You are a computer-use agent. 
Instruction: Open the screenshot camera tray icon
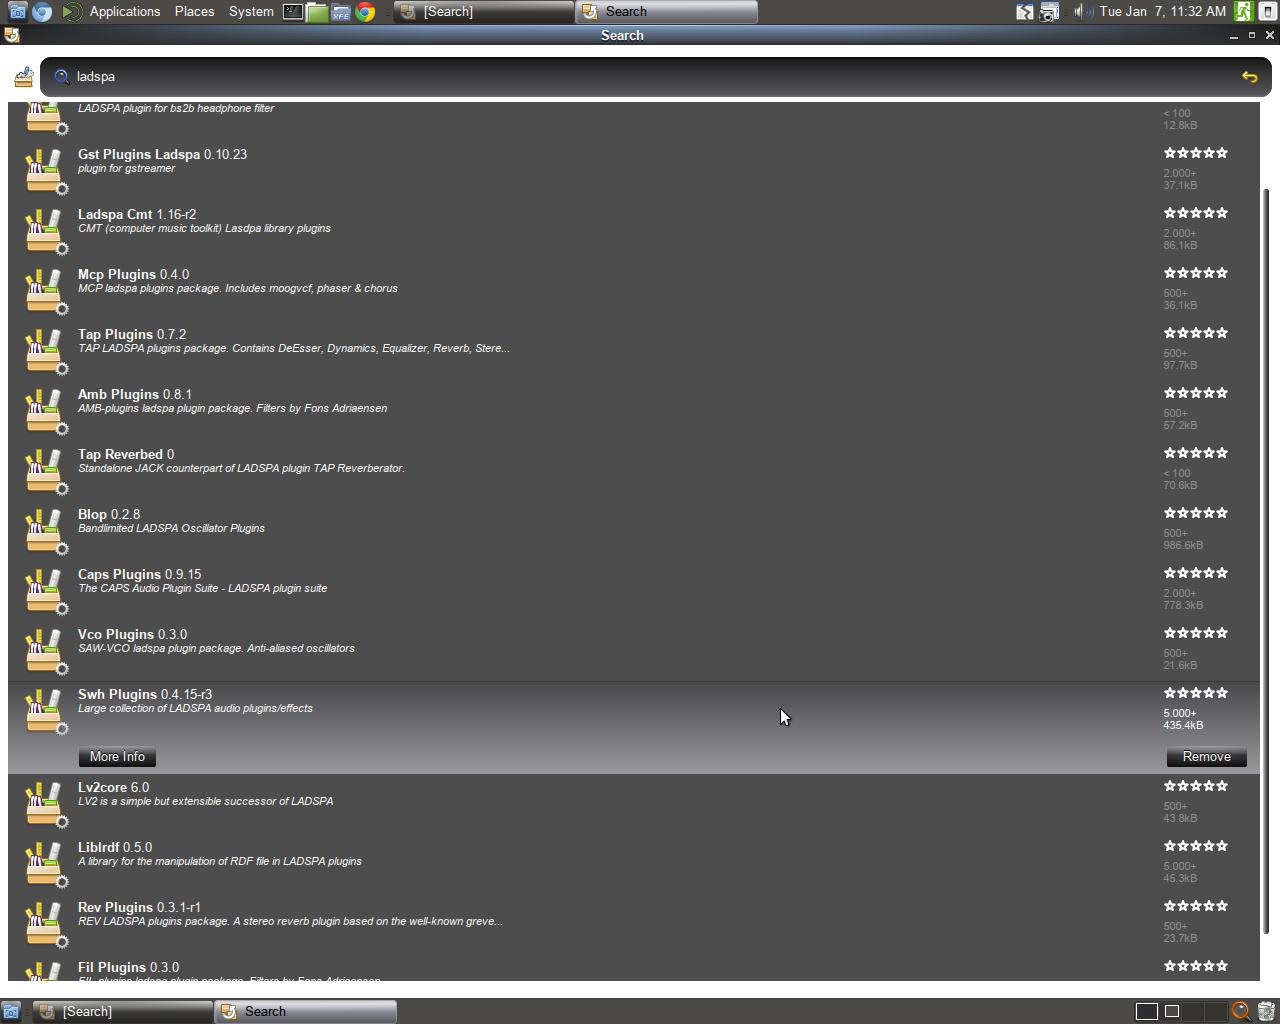(1049, 12)
